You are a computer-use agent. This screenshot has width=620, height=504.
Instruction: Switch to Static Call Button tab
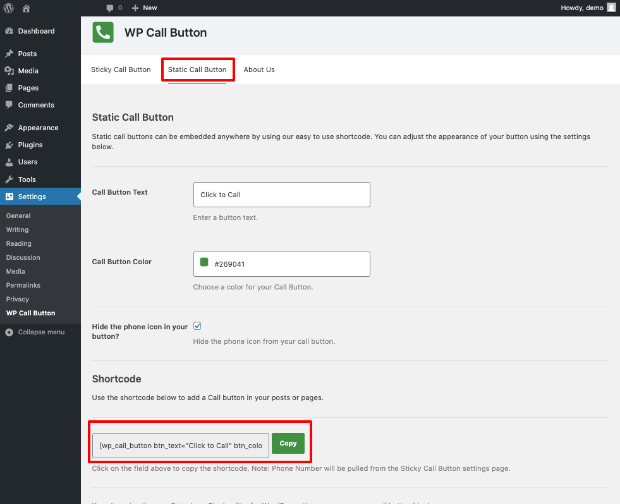(x=197, y=70)
